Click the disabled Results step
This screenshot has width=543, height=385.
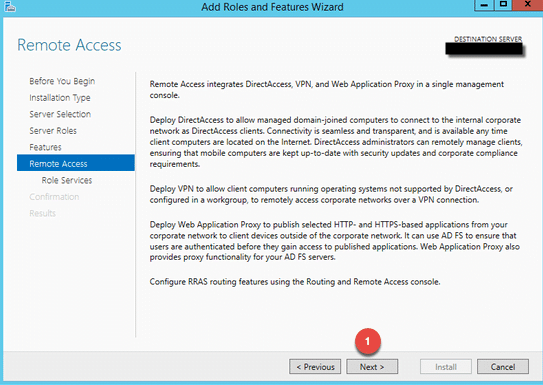coord(42,213)
